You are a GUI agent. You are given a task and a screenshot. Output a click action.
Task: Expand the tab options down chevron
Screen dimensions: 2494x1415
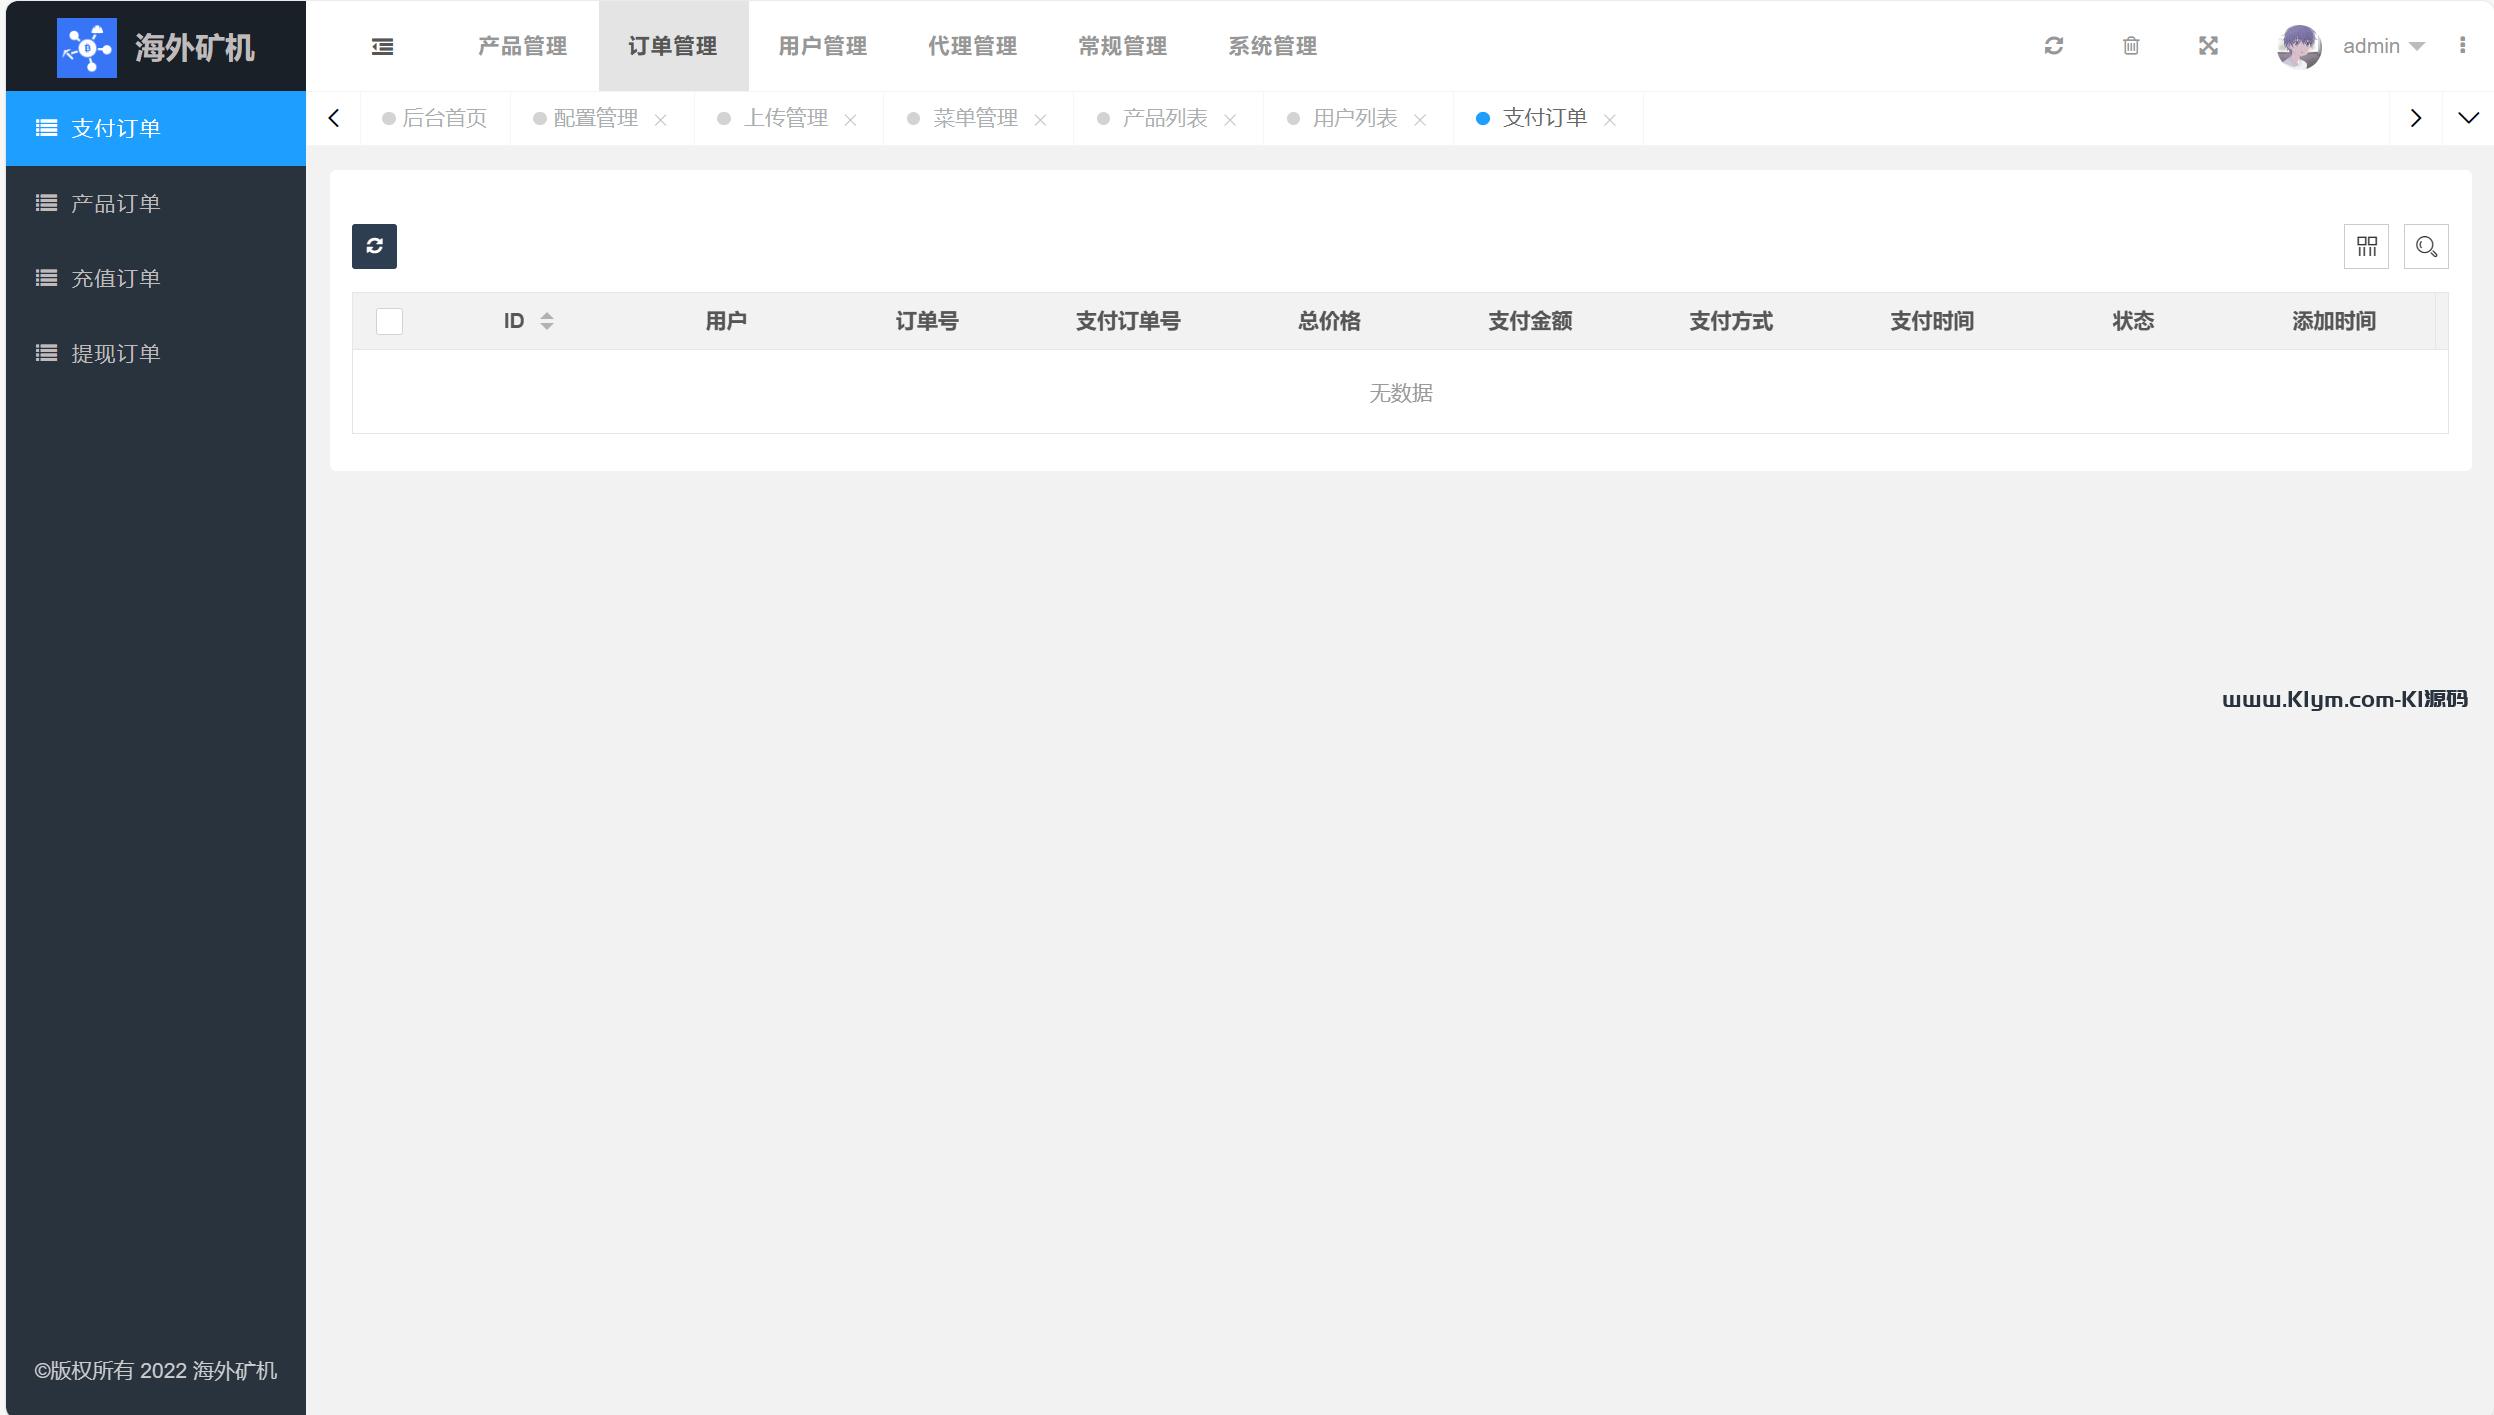pos(2468,118)
